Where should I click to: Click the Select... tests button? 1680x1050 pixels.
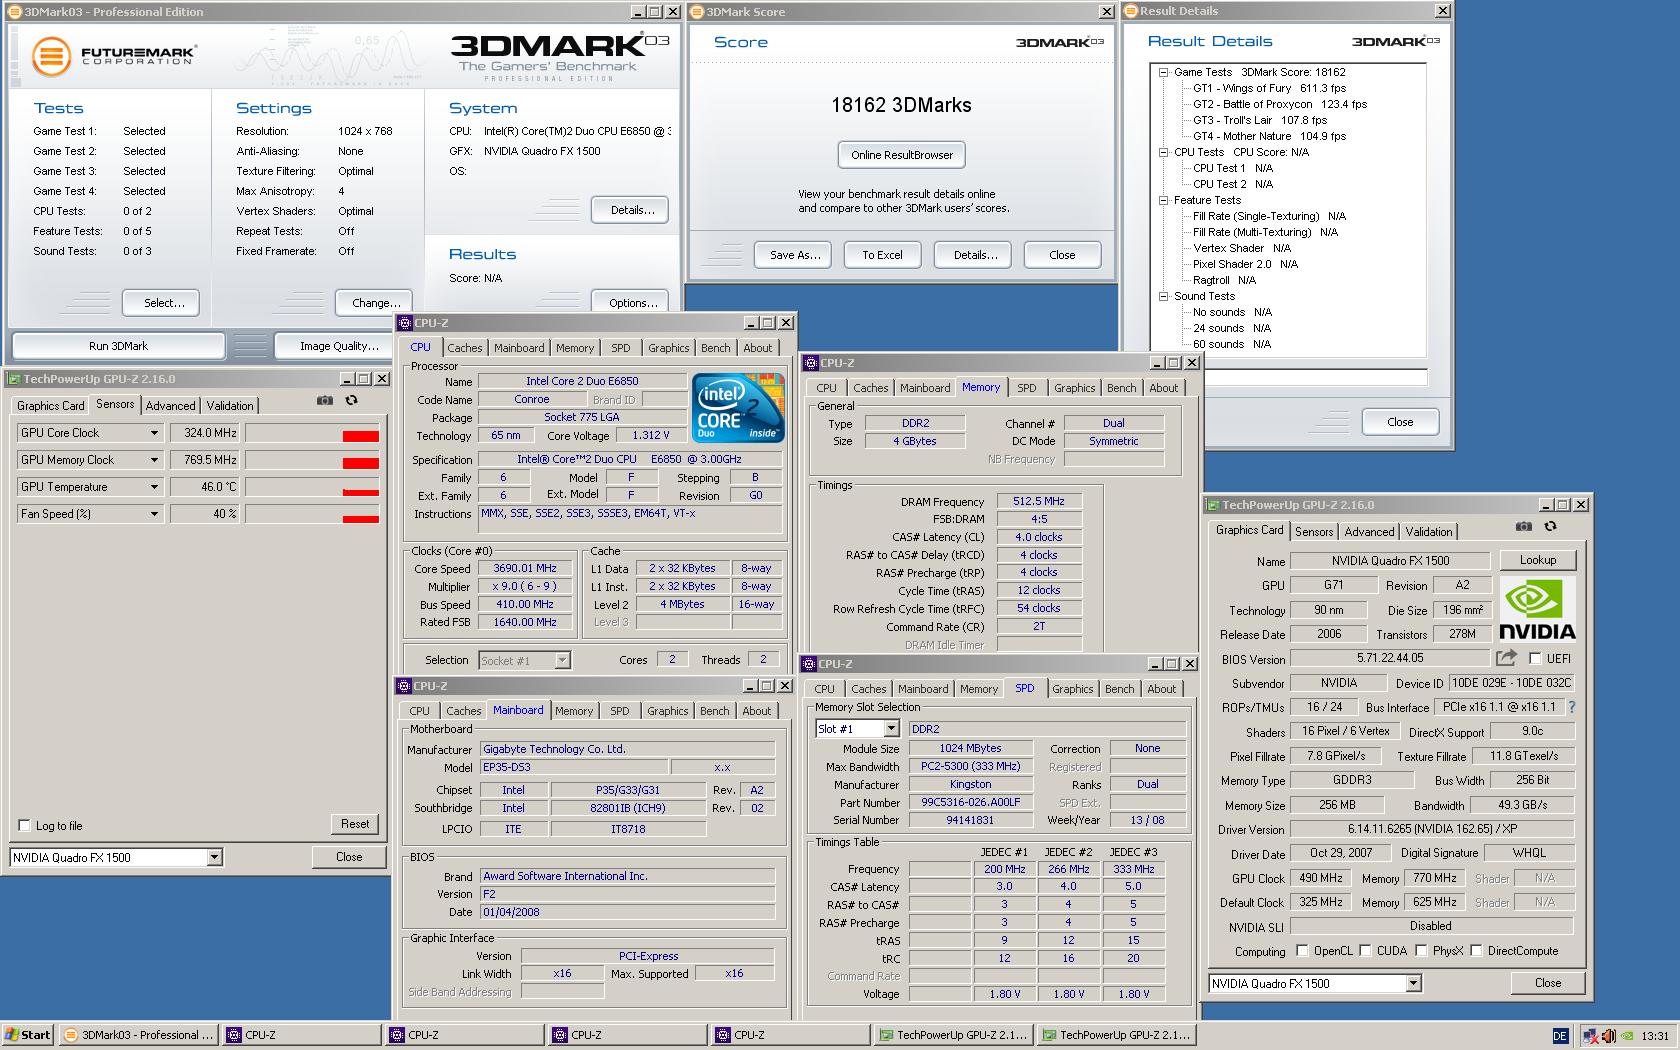[164, 303]
